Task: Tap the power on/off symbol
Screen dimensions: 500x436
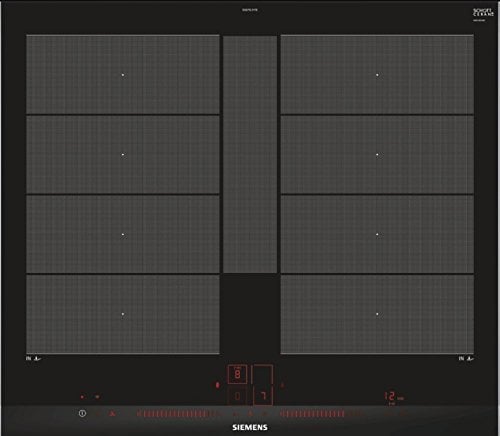Action: 82,413
